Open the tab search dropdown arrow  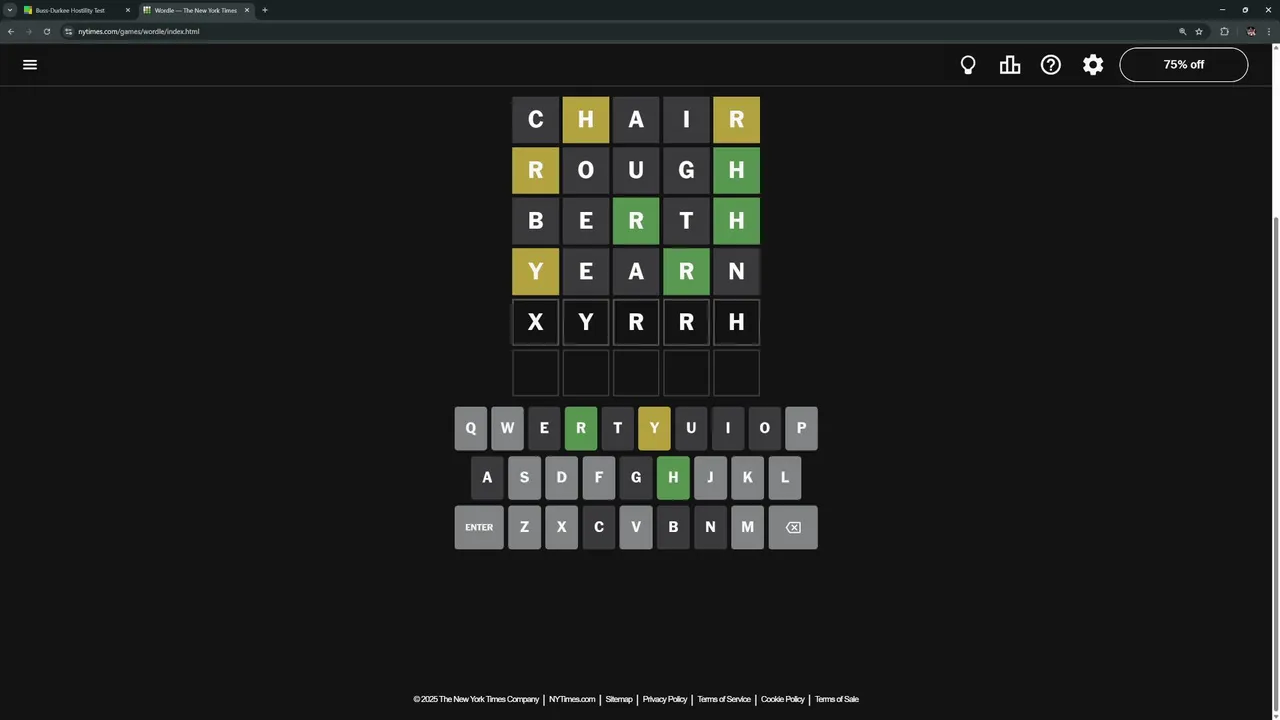(10, 10)
